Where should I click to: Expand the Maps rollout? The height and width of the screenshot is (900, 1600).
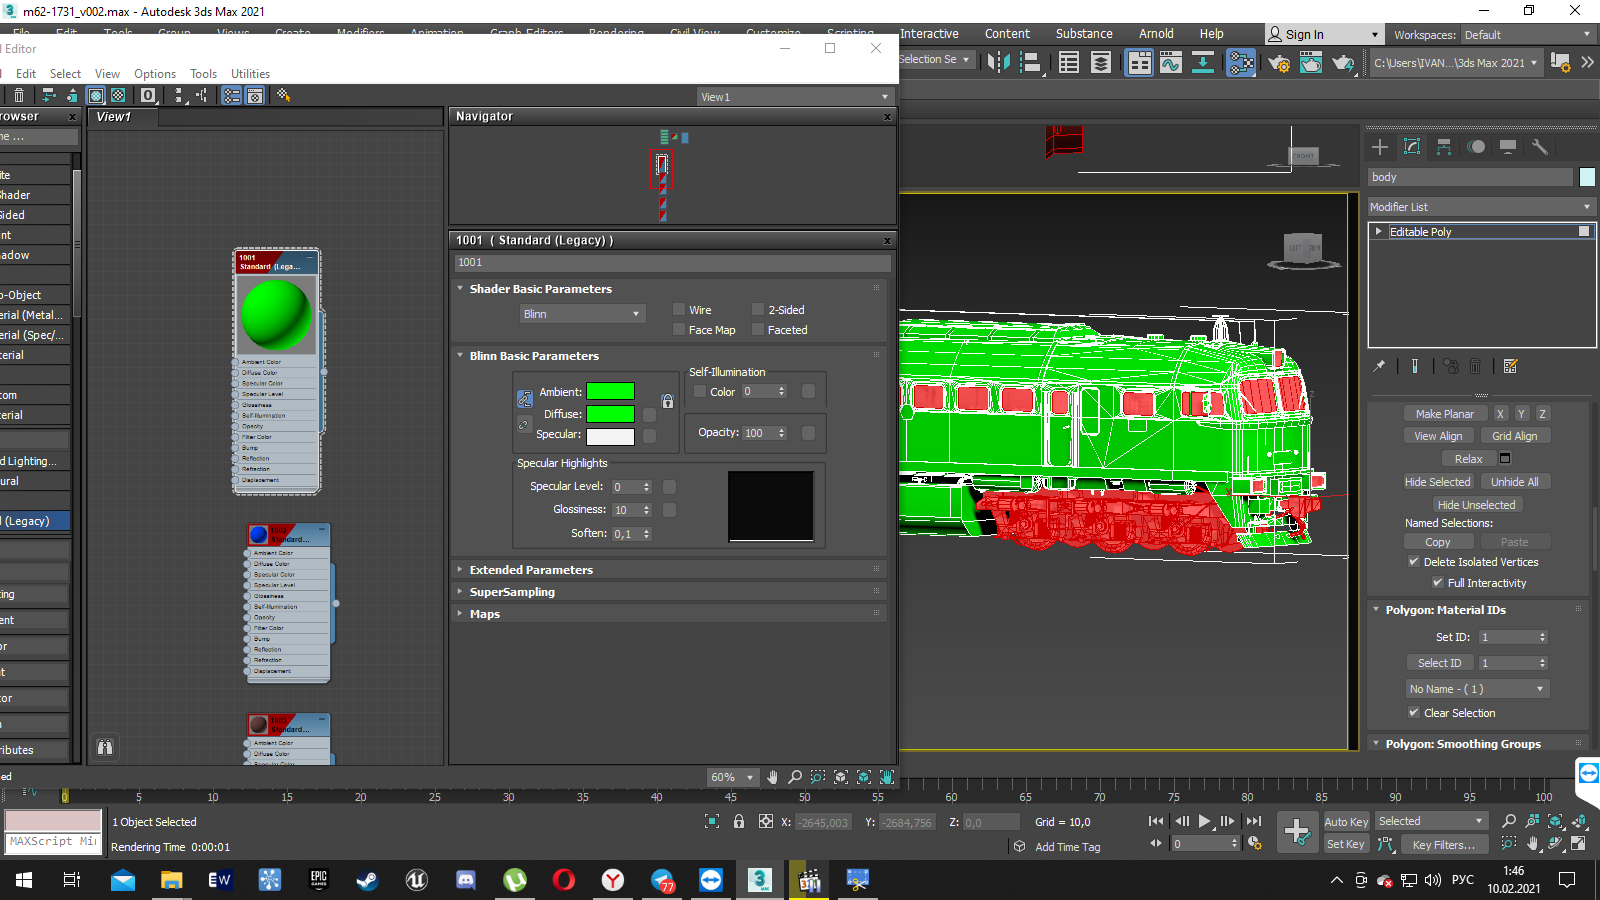pyautogui.click(x=485, y=614)
